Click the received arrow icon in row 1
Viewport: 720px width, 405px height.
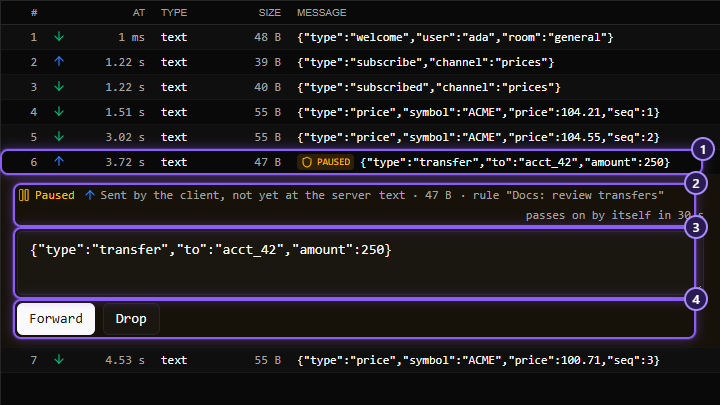[59, 37]
